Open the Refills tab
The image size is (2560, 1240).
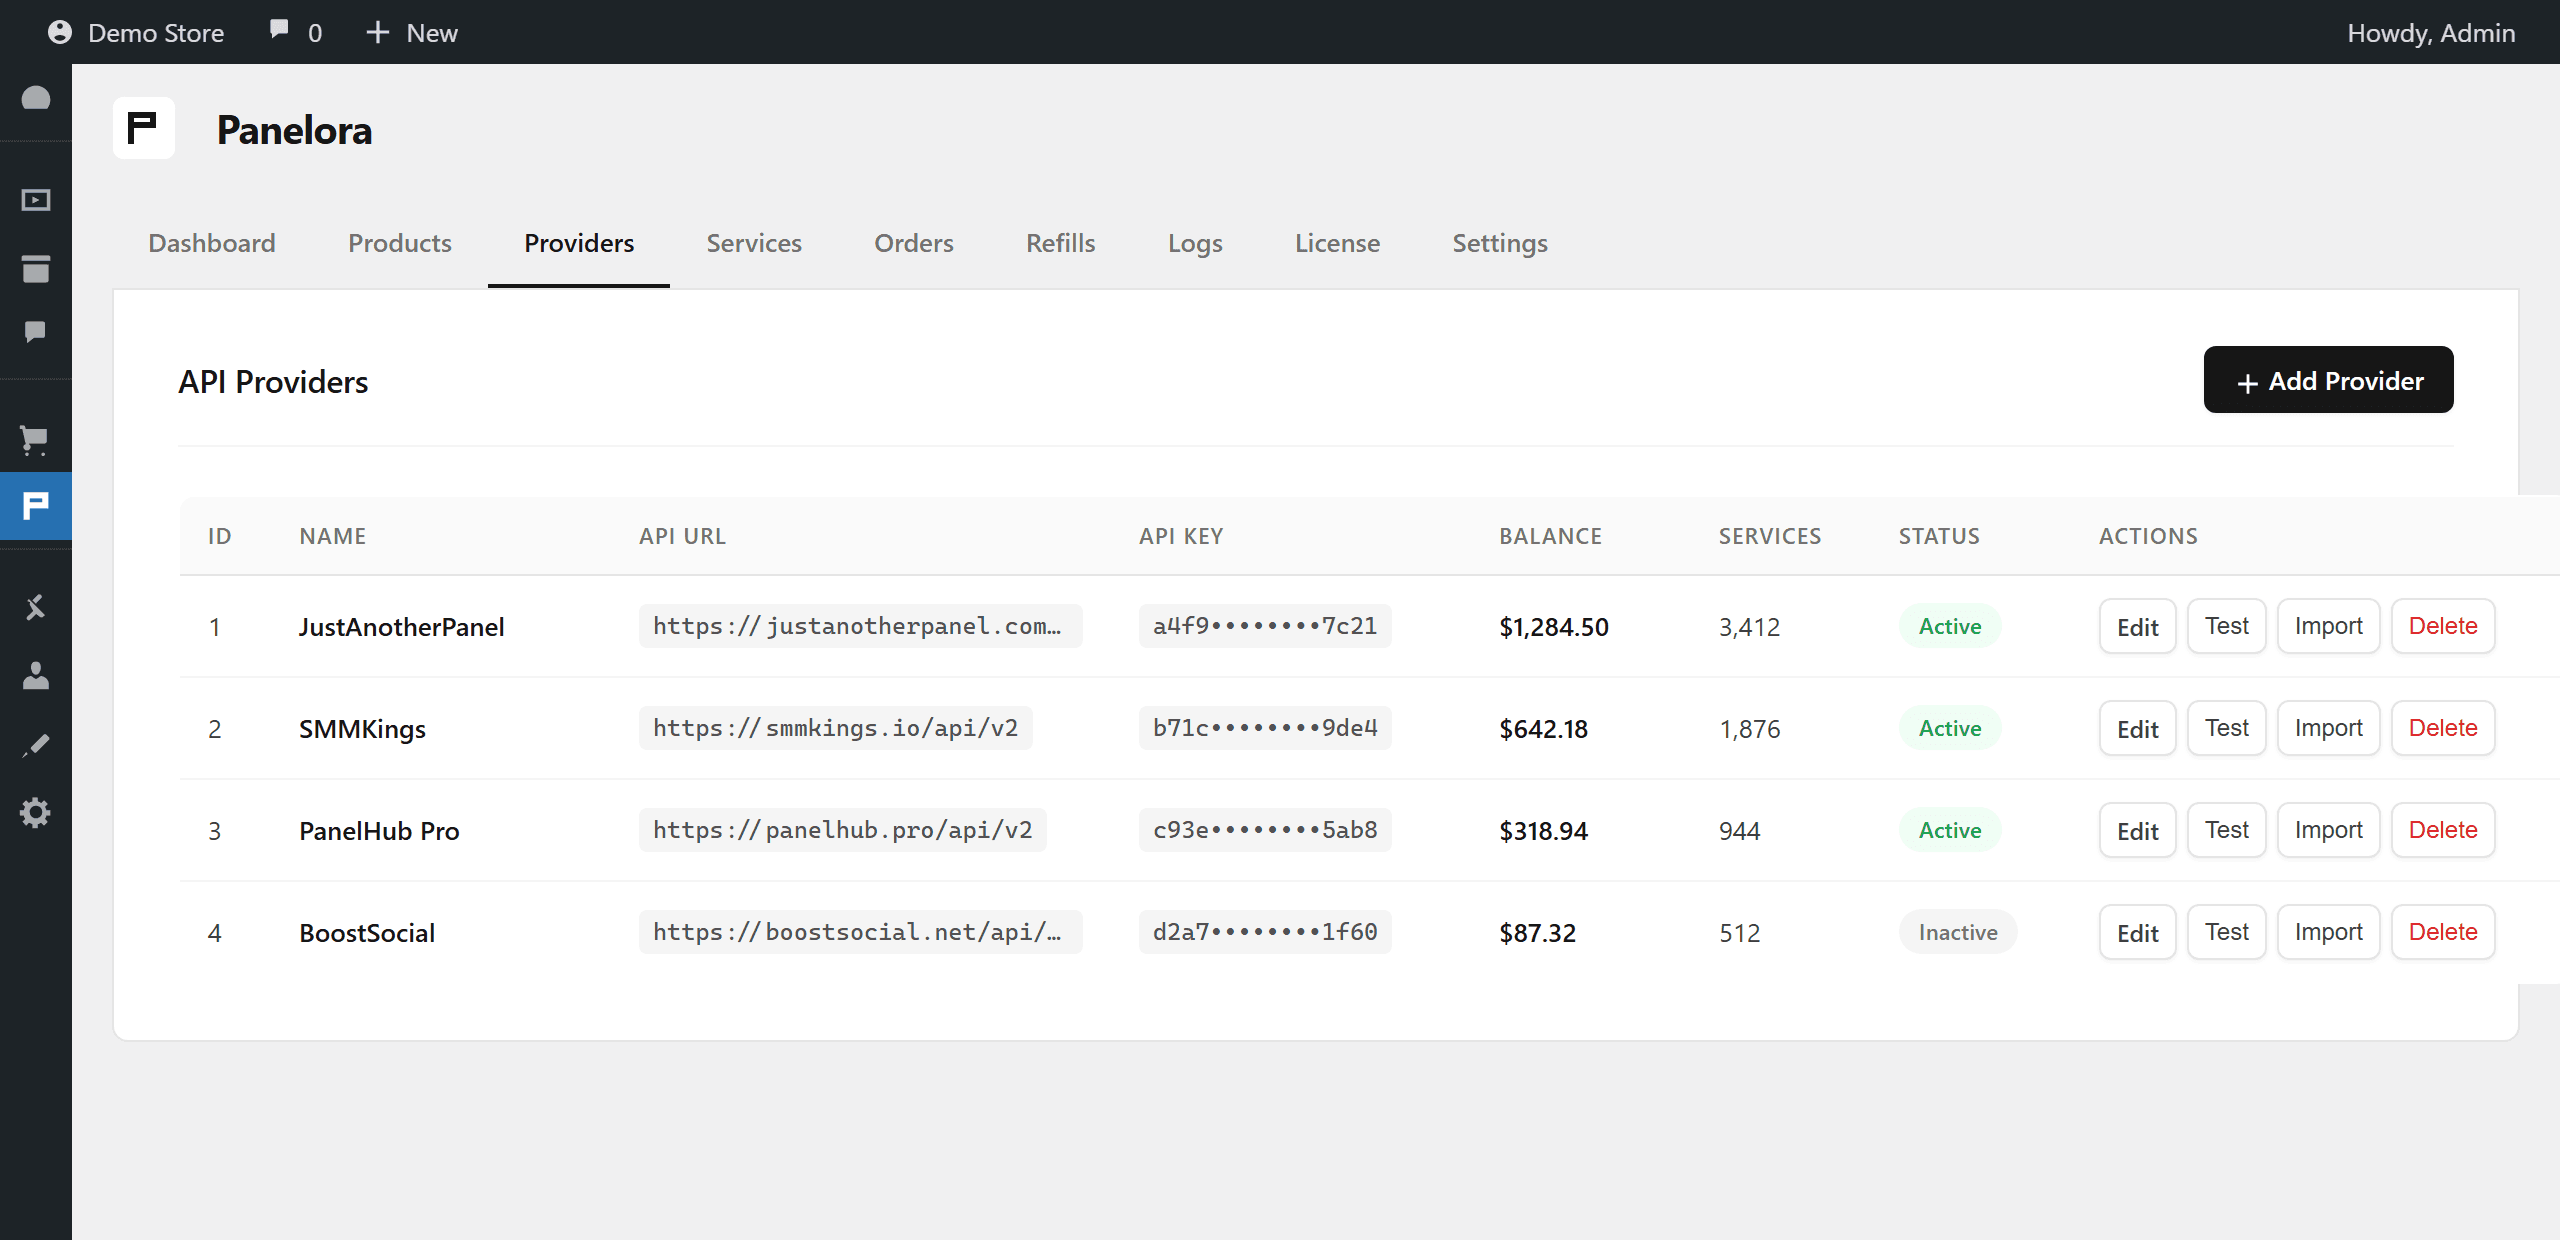(1061, 243)
